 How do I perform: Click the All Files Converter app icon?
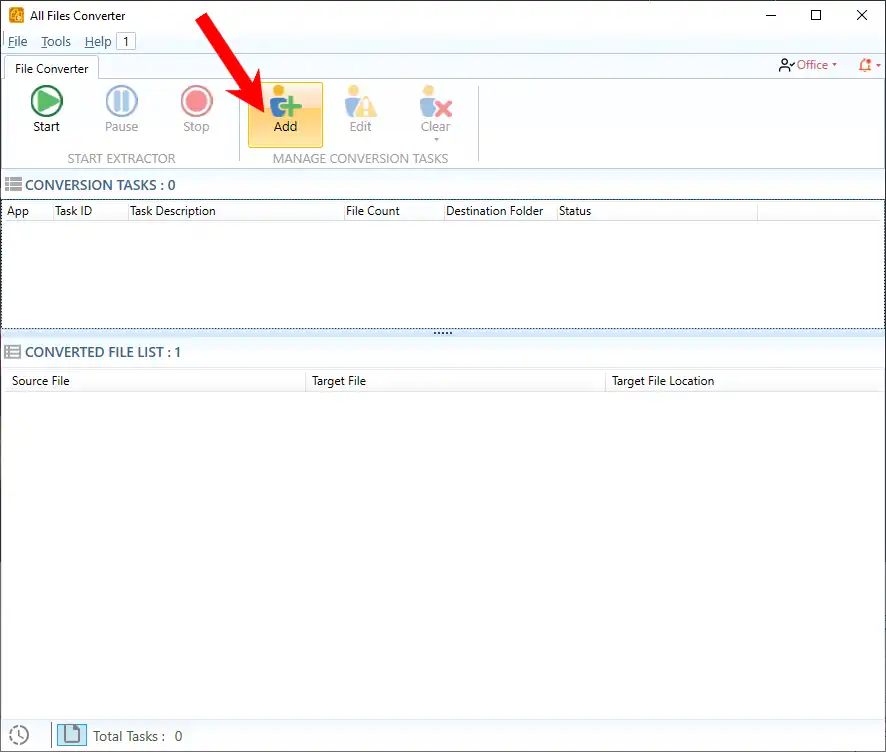click(x=16, y=15)
